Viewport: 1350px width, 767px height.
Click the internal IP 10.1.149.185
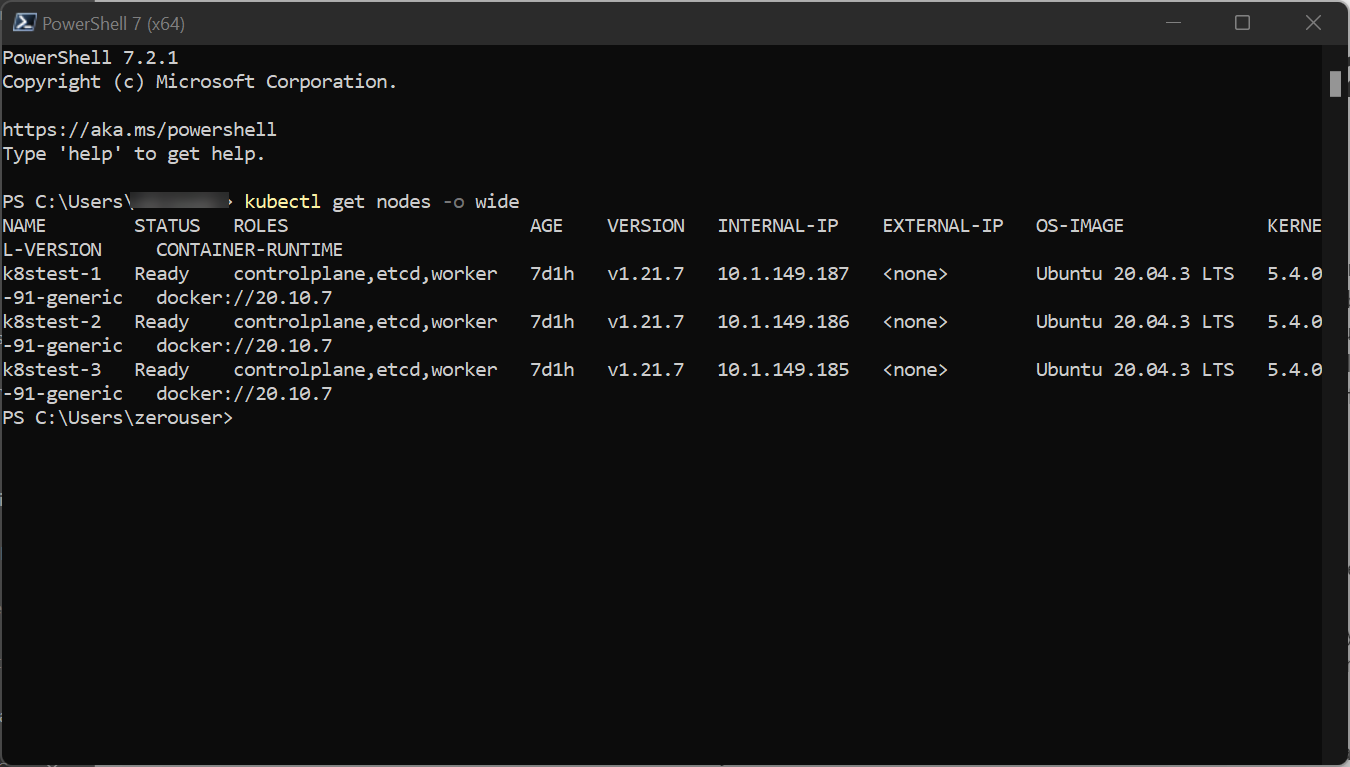783,370
